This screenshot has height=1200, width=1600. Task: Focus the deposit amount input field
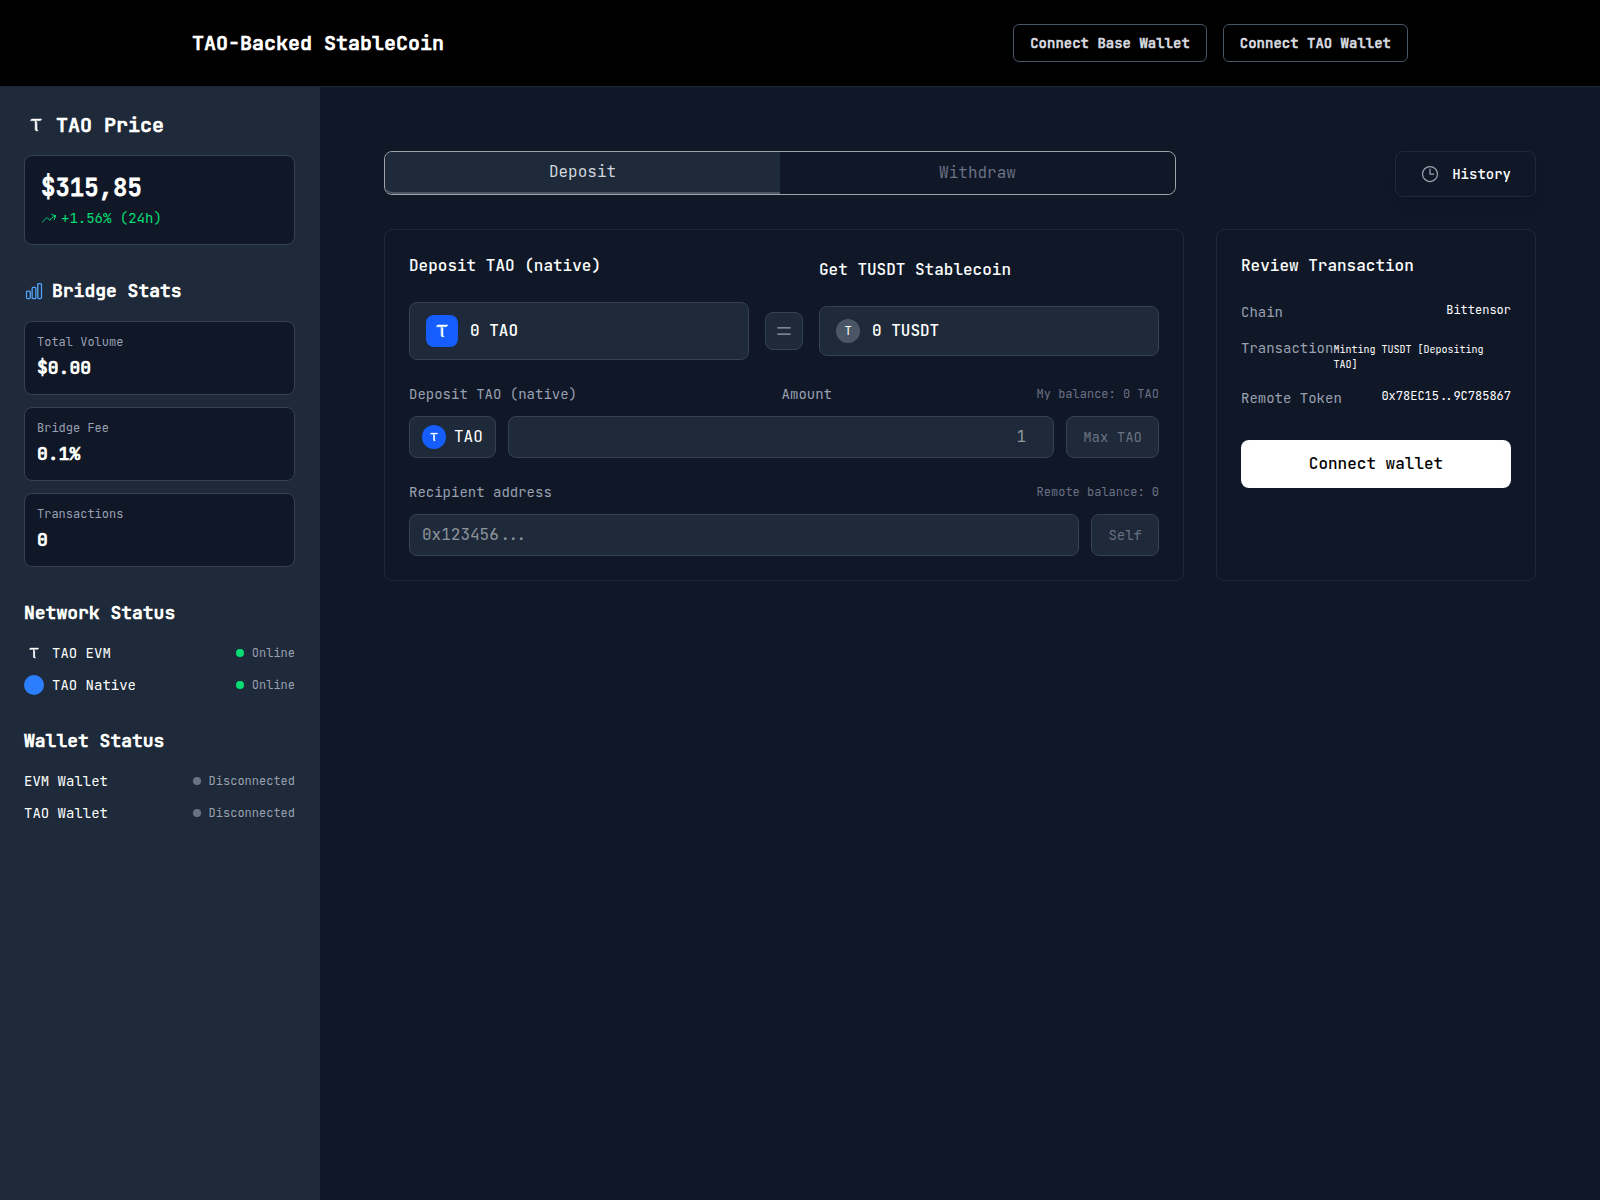[781, 437]
